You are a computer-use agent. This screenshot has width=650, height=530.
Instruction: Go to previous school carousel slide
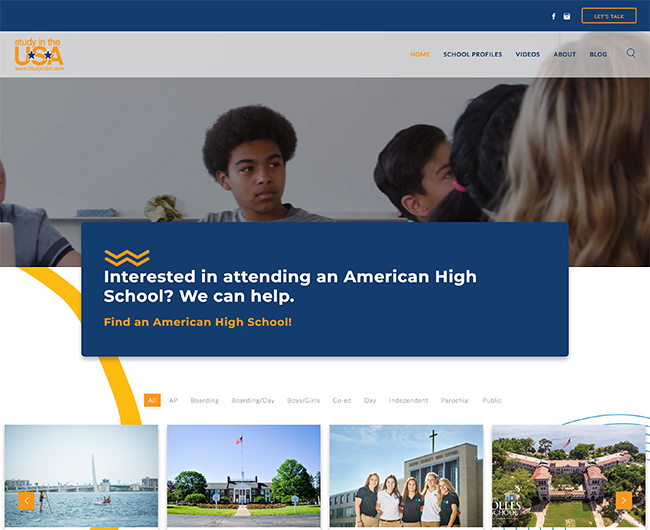coord(26,501)
